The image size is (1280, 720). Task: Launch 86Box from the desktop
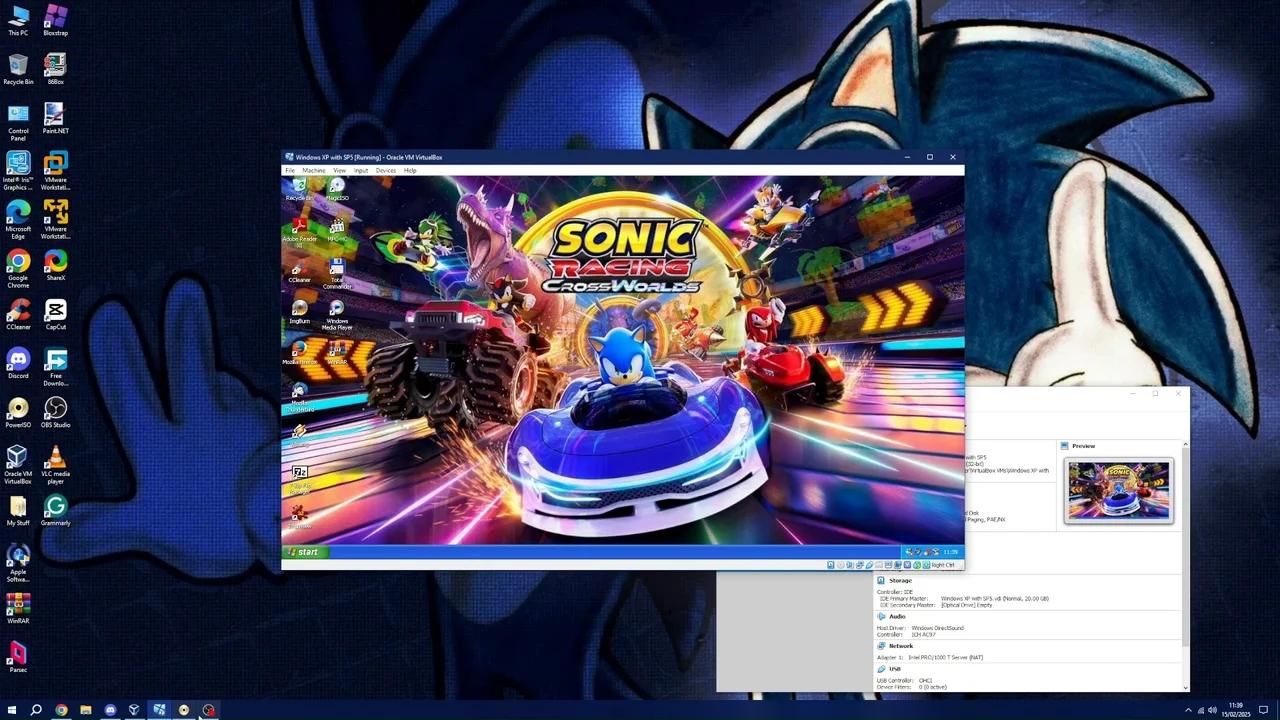click(55, 70)
